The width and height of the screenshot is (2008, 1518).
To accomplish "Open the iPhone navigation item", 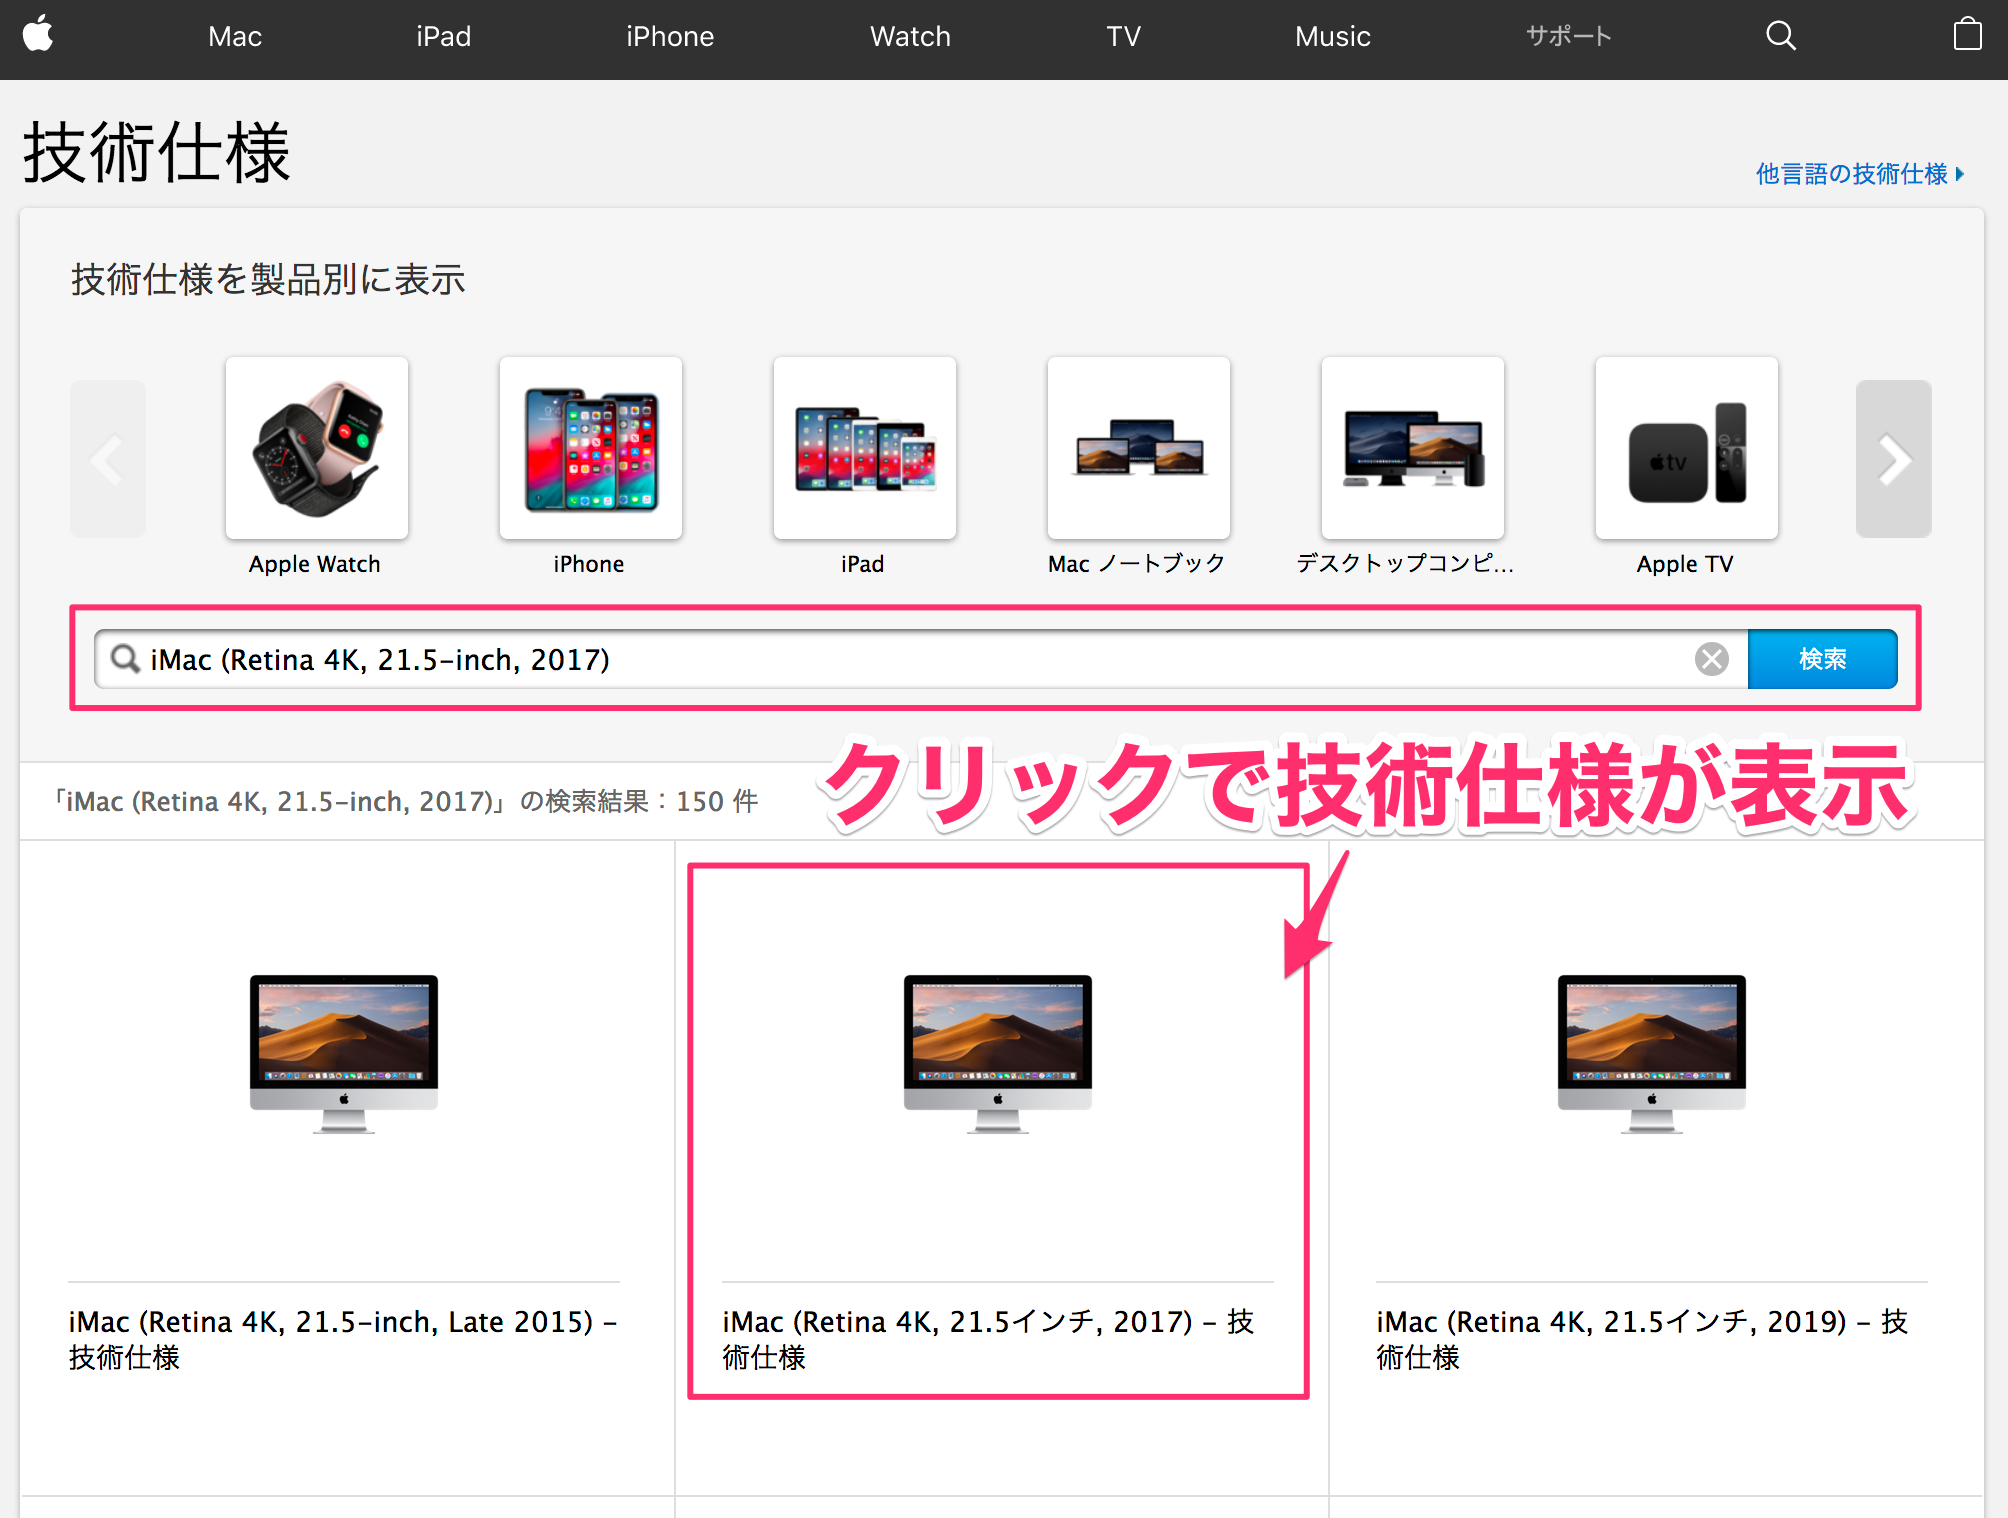I will point(670,37).
